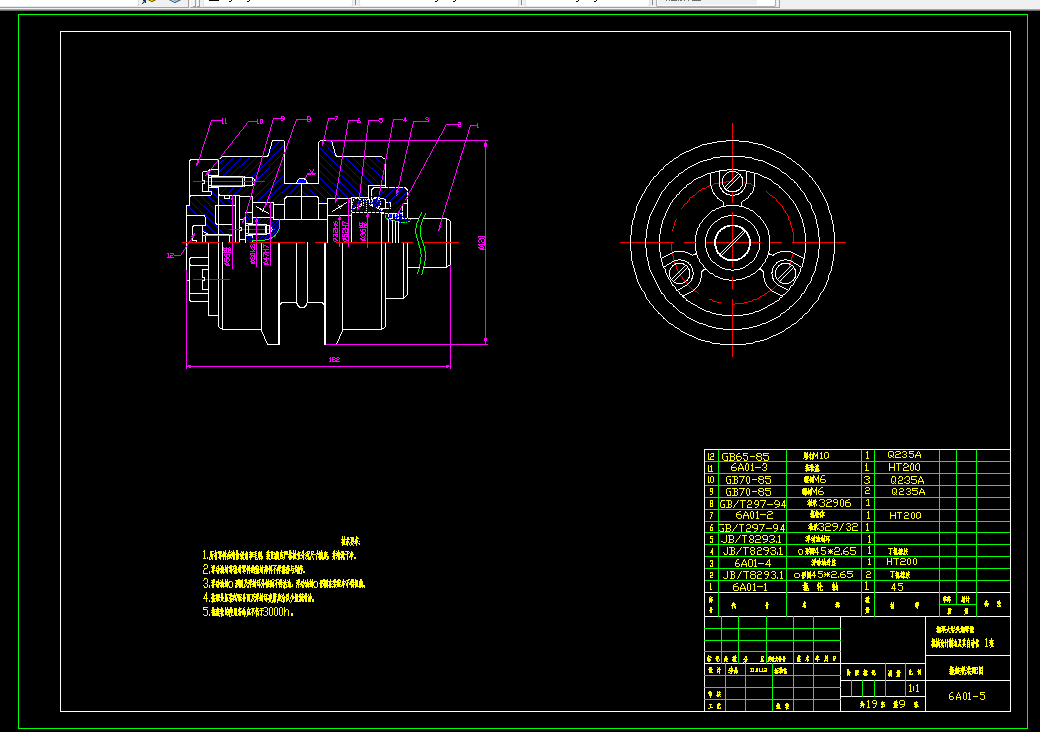The image size is (1040, 732).
Task: Select top screw head in circular end view
Action: tap(732, 182)
